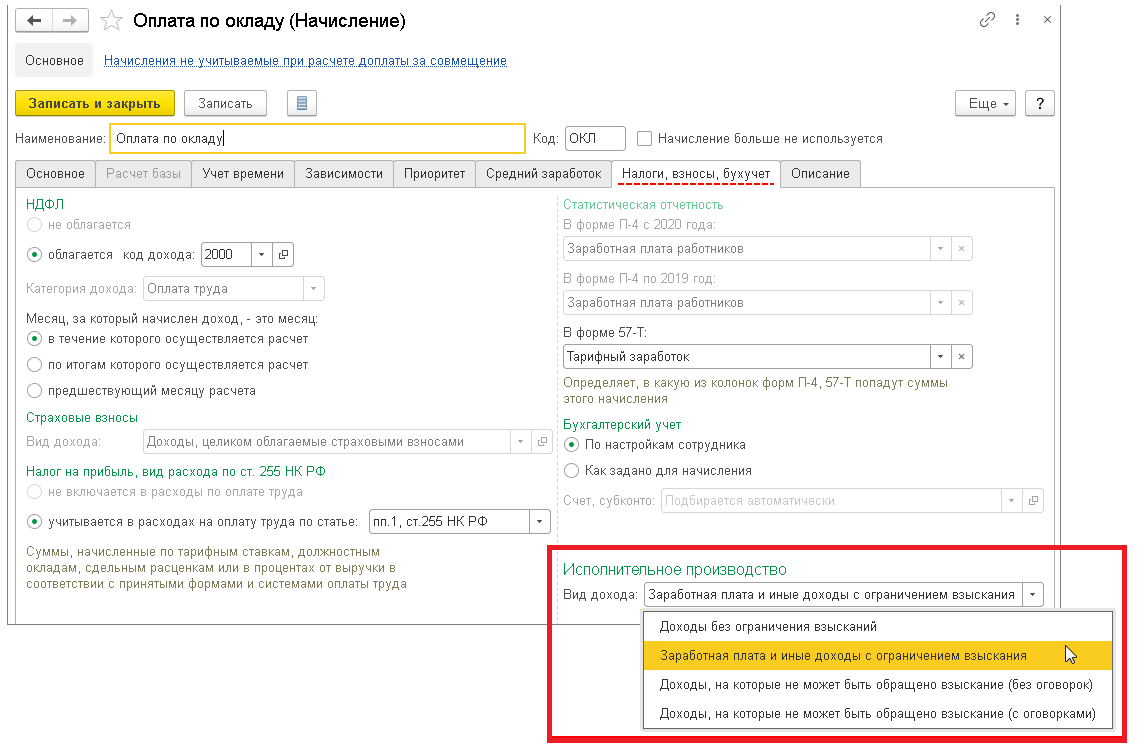Switch to the 'Средний заработок' tab
Image resolution: width=1141 pixels, height=754 pixels.
543,174
